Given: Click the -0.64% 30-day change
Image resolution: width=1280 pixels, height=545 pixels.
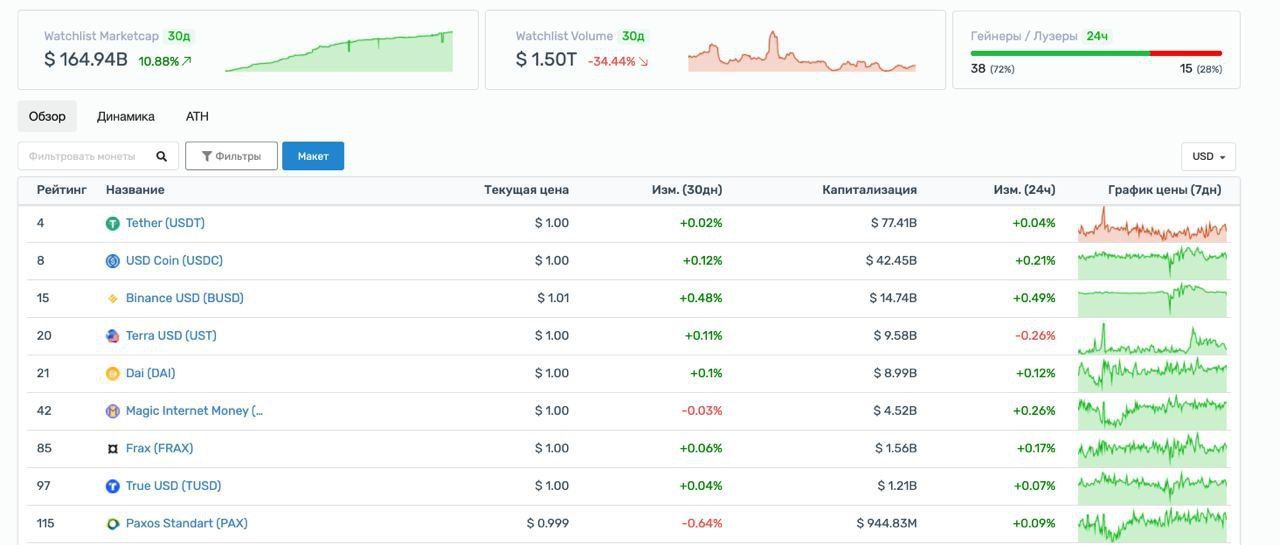Looking at the screenshot, I should coord(702,523).
